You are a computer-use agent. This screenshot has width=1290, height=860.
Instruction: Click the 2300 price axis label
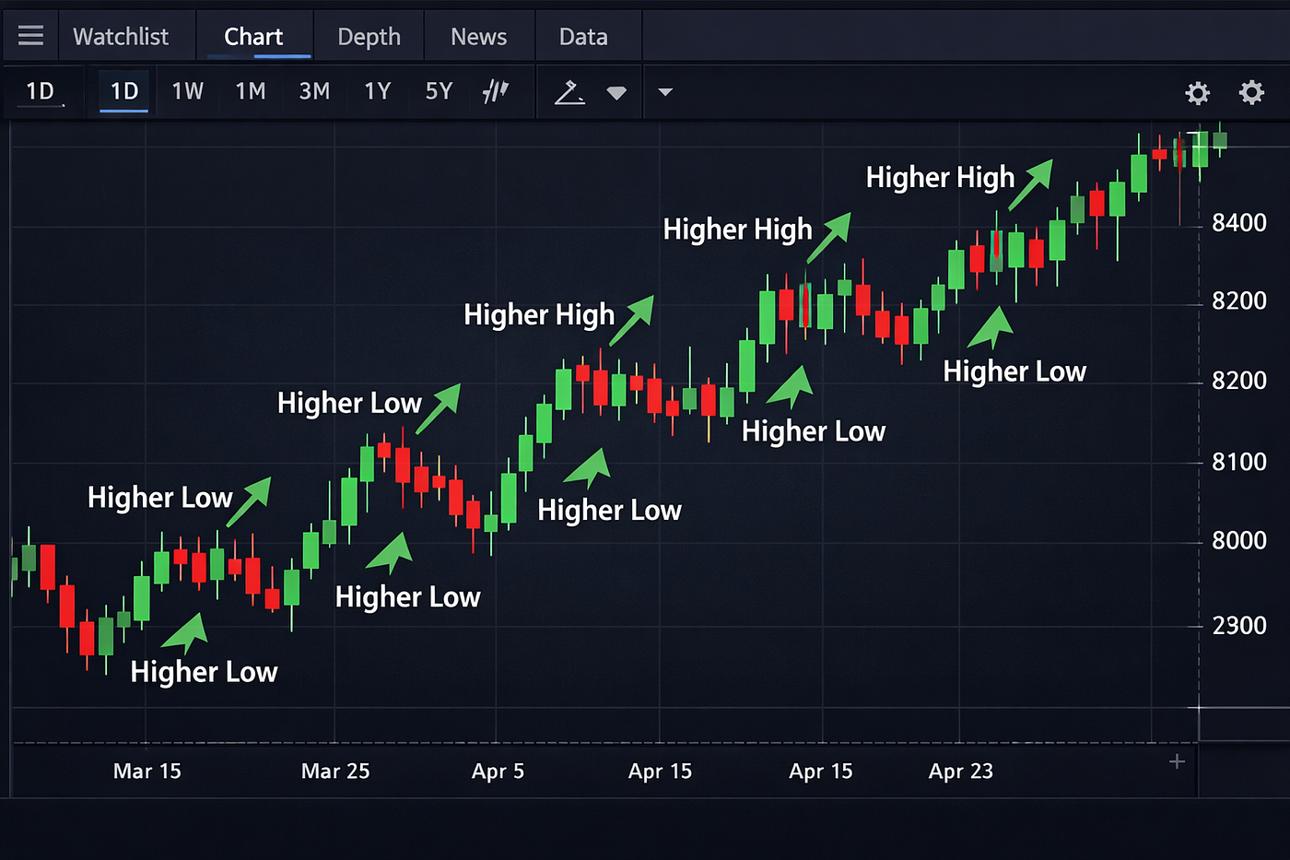point(1239,626)
